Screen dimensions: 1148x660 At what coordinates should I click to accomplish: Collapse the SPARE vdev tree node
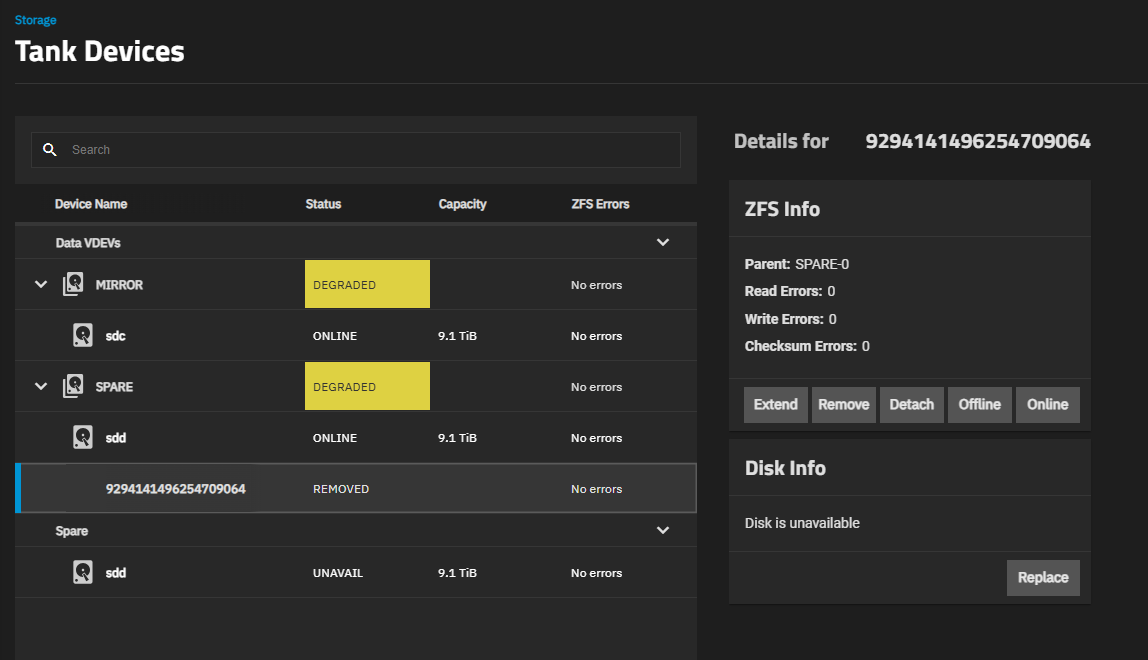41,387
